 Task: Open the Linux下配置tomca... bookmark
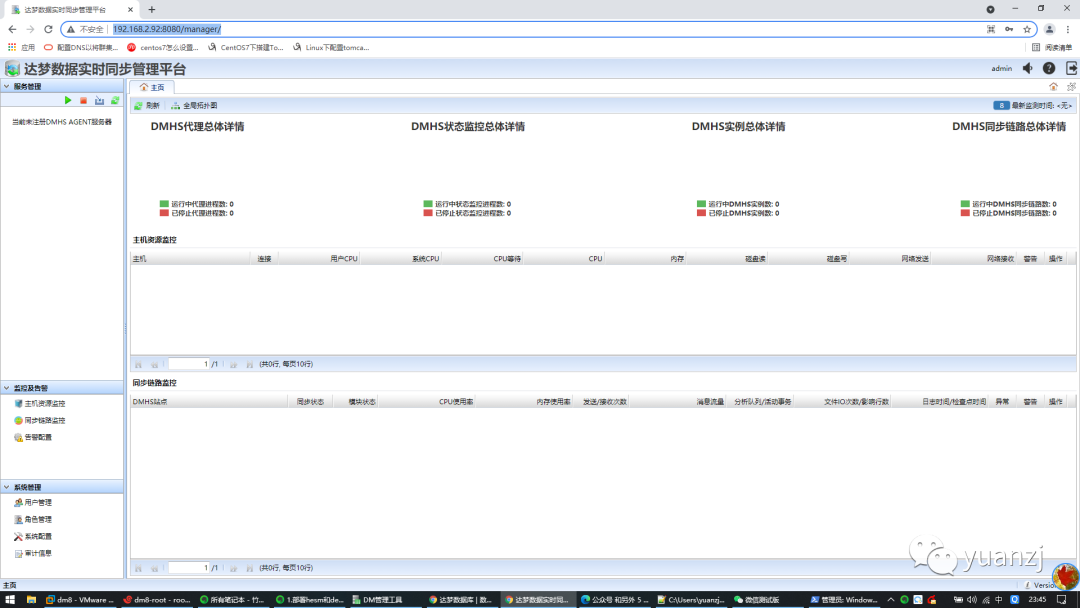pos(331,48)
